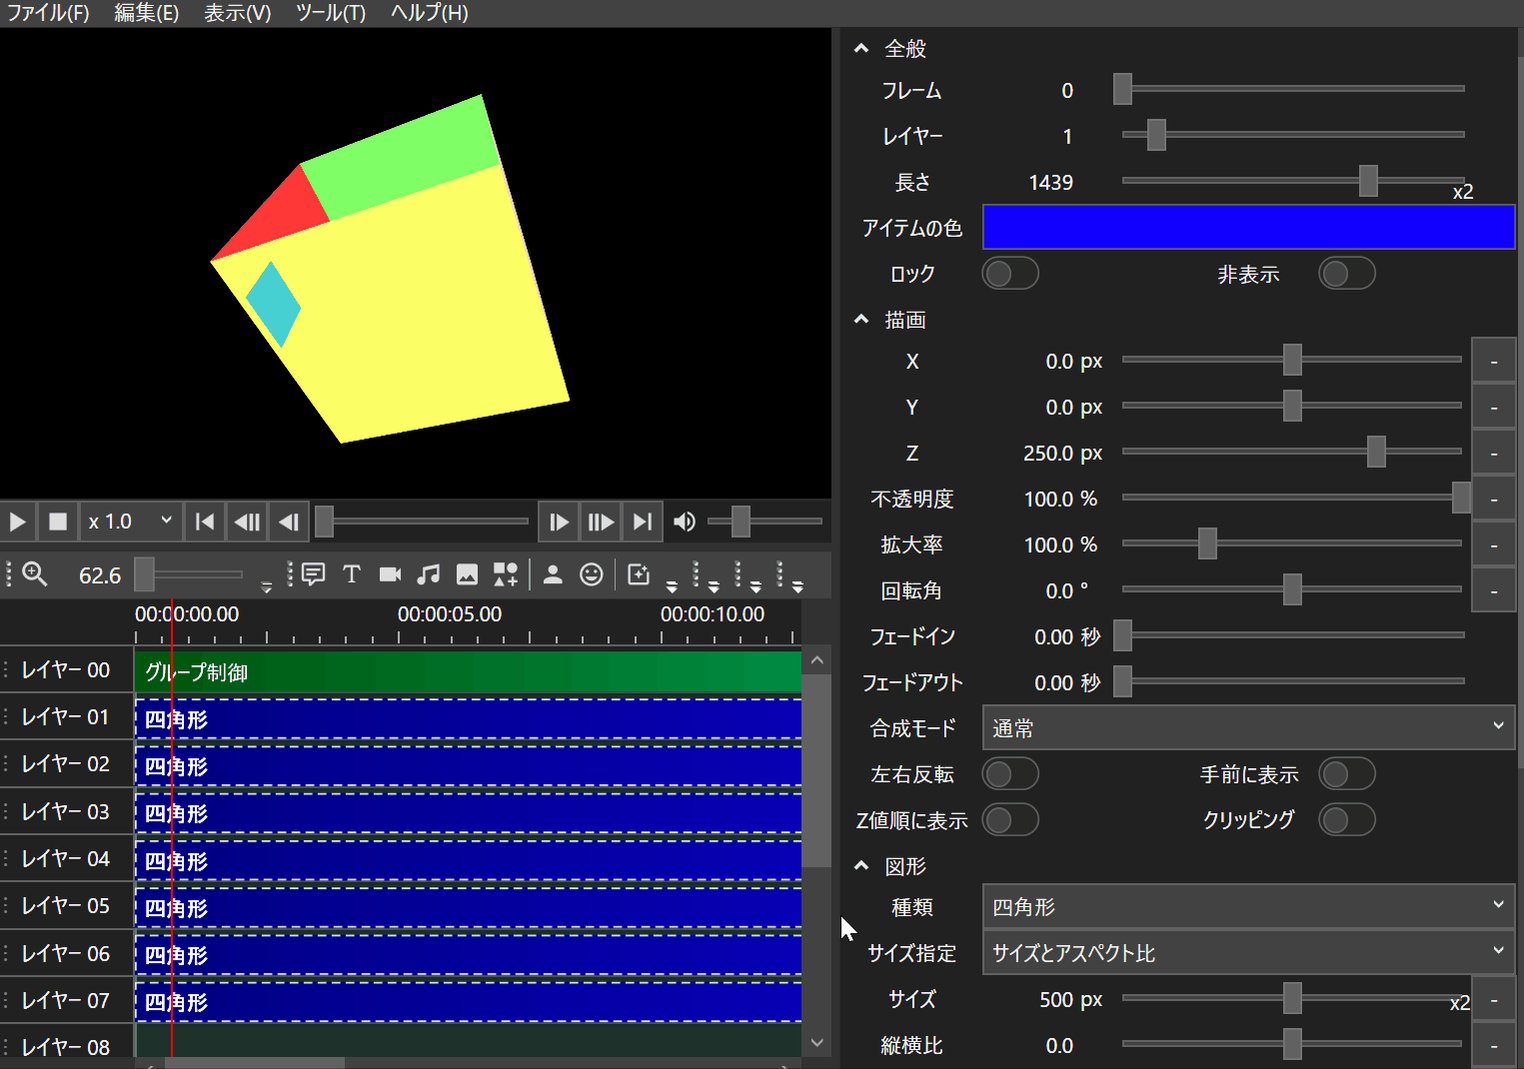Mute audio with the speaker icon
The height and width of the screenshot is (1069, 1524).
click(684, 522)
